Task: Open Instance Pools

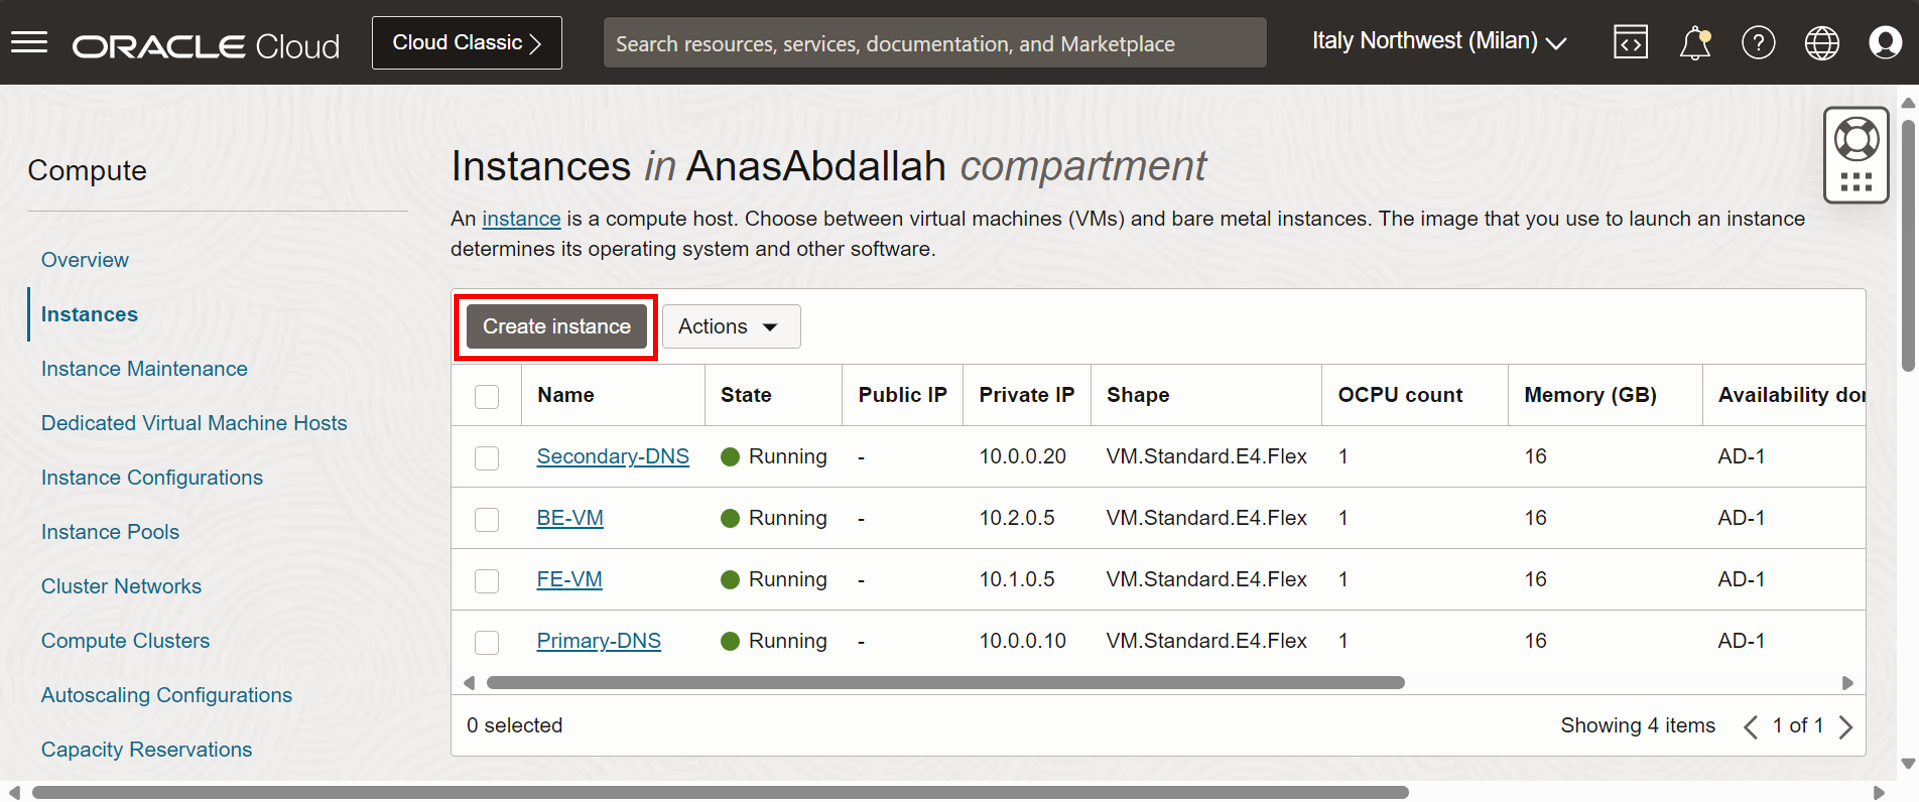Action: point(110,532)
